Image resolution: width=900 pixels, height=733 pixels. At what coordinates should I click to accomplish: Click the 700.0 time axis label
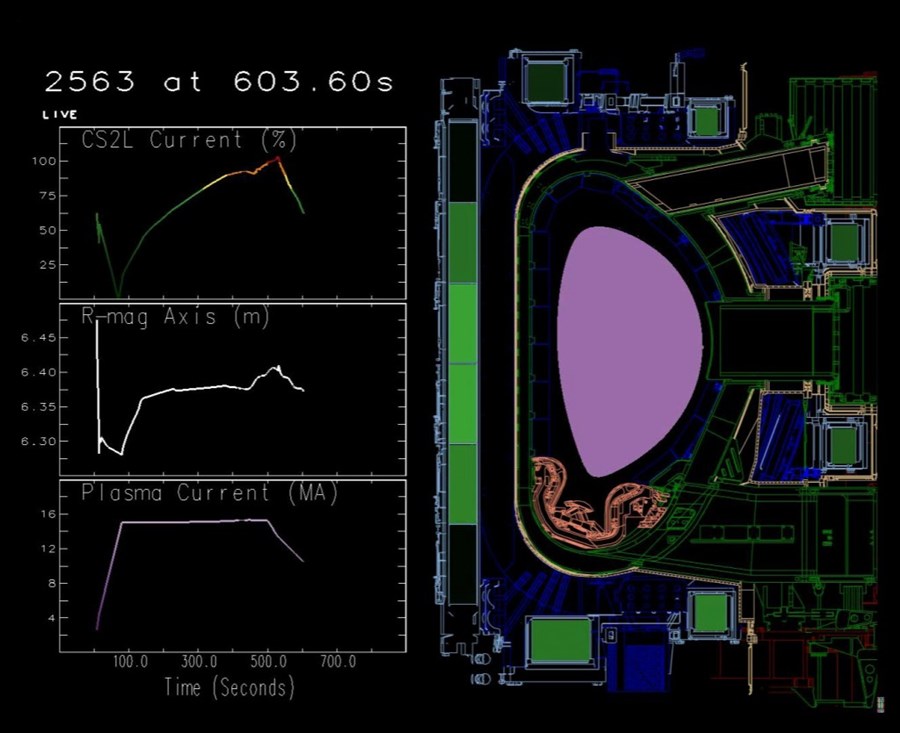[338, 662]
